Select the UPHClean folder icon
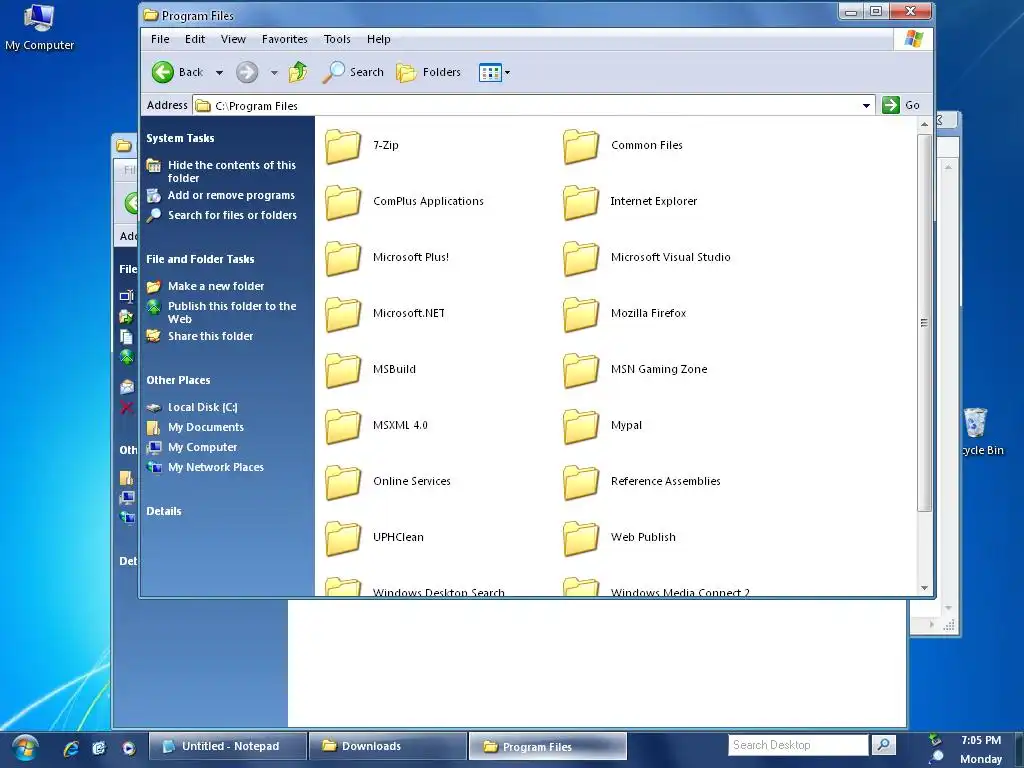 (343, 538)
